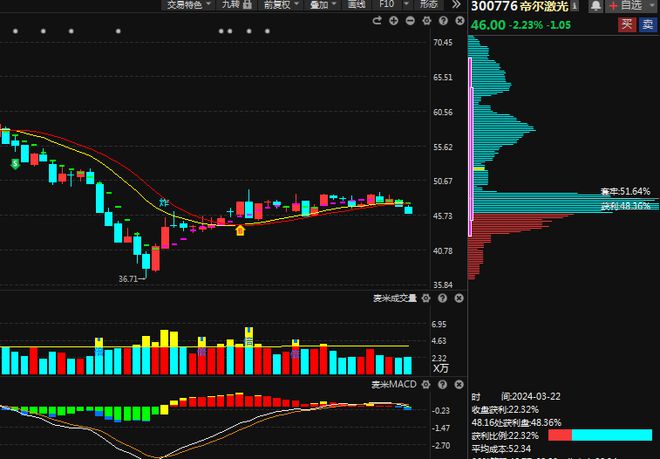Viewport: 660px width, 459px height.
Task: Close the 麦米成交量 panel
Action: 459,298
